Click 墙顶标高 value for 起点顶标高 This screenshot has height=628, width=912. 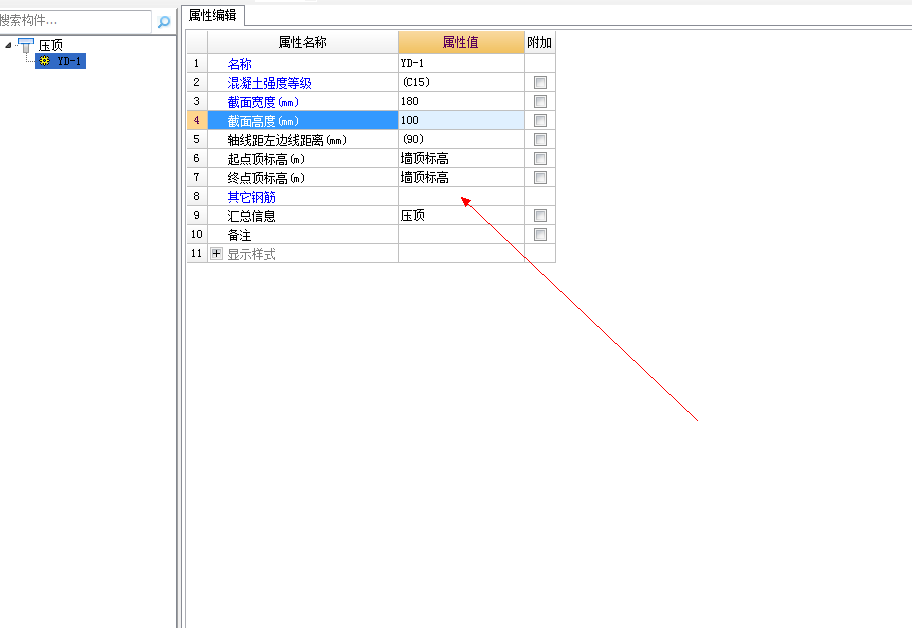[x=461, y=158]
